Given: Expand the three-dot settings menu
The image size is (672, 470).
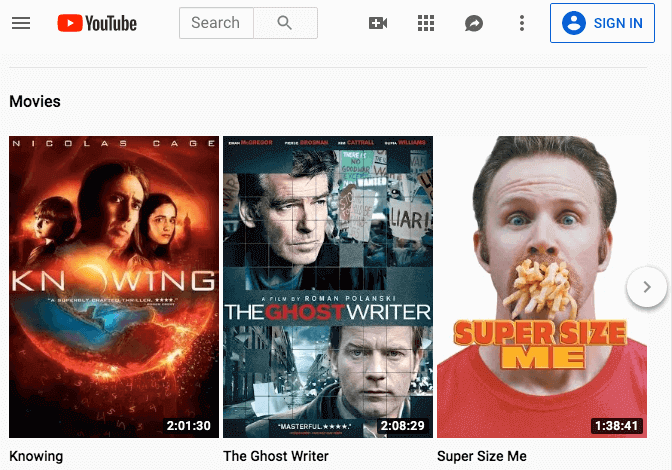Looking at the screenshot, I should (x=521, y=23).
